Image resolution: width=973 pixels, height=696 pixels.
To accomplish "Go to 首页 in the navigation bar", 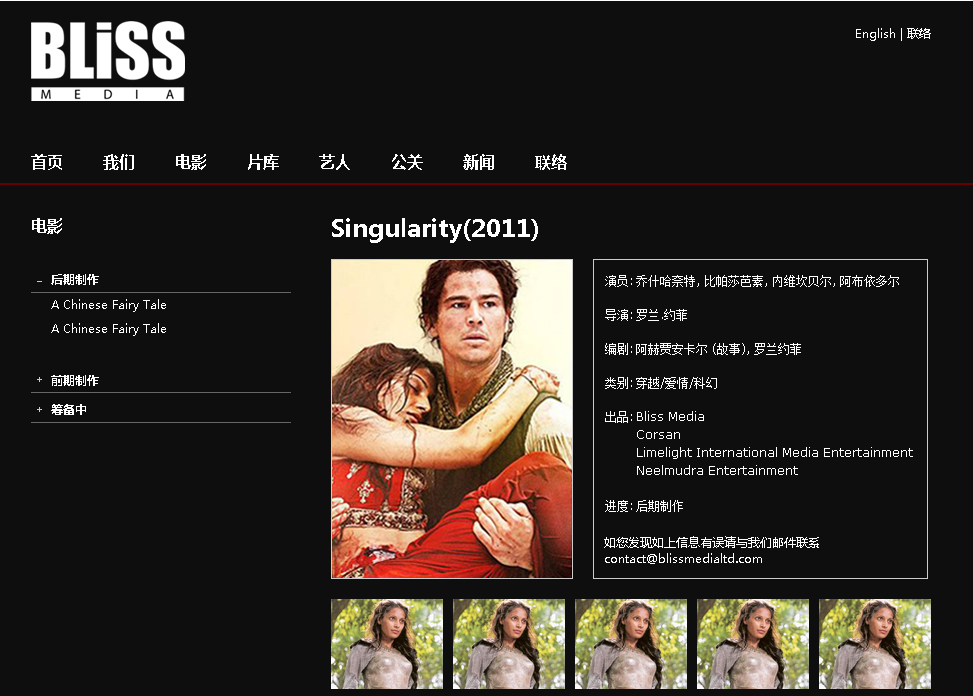I will (47, 163).
